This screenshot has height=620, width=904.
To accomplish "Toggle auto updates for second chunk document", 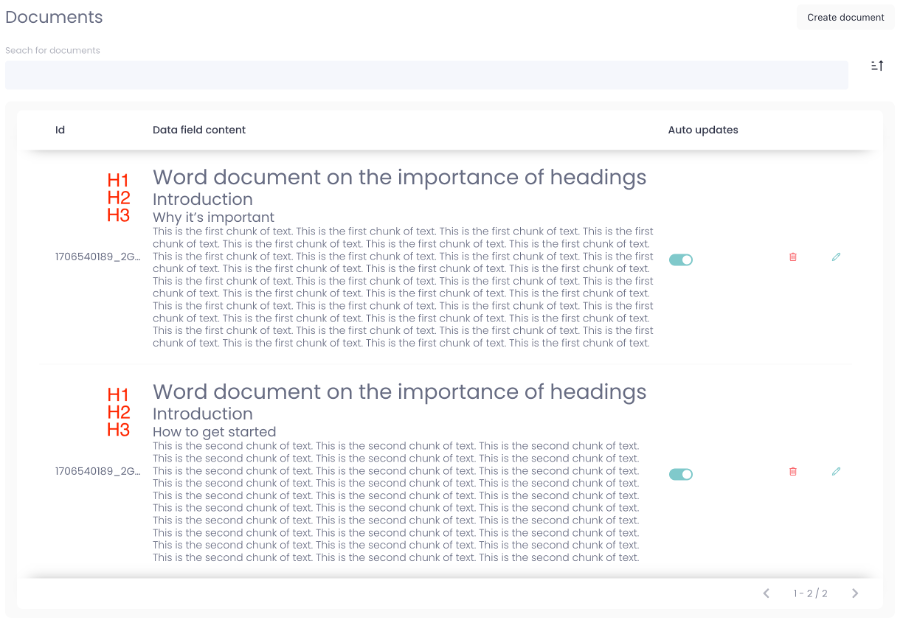I will coord(680,474).
